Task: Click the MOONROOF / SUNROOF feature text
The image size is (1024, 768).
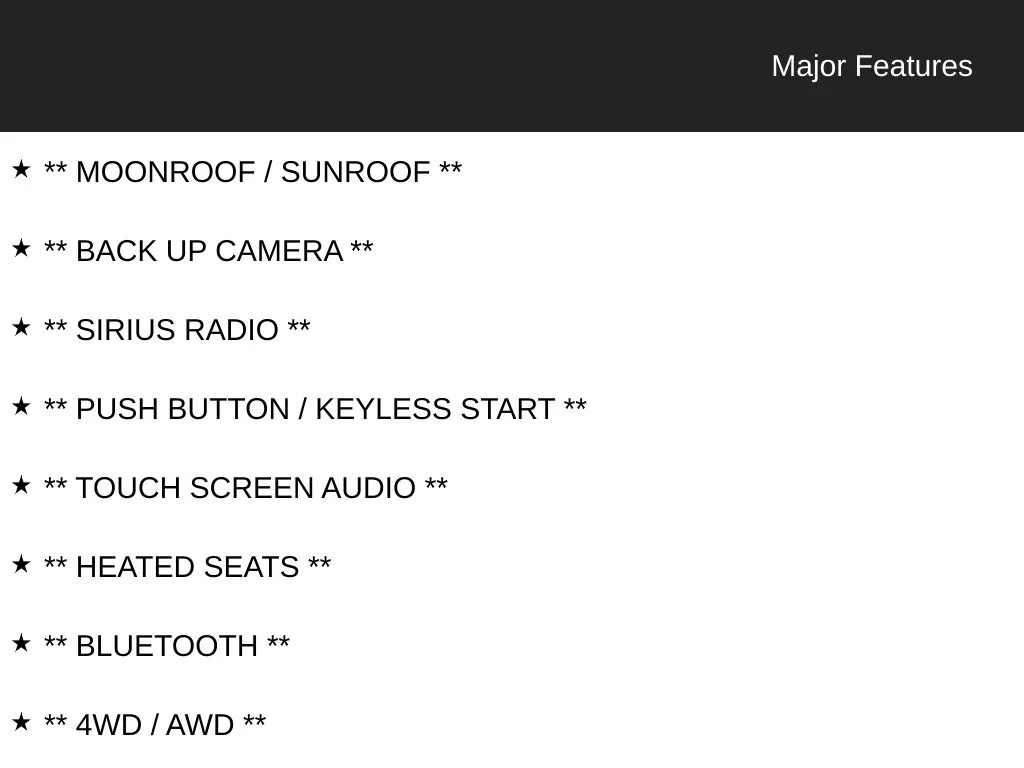Action: tap(253, 172)
